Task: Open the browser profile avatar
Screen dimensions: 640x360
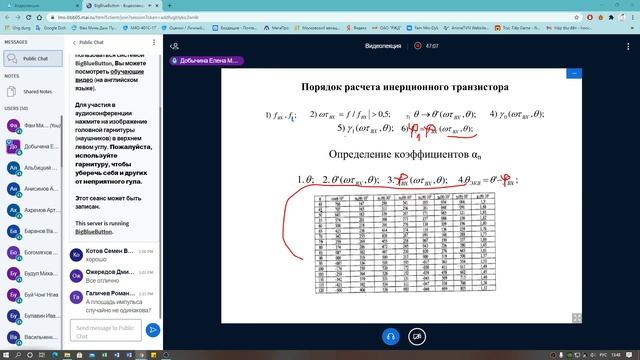Action: pos(622,18)
